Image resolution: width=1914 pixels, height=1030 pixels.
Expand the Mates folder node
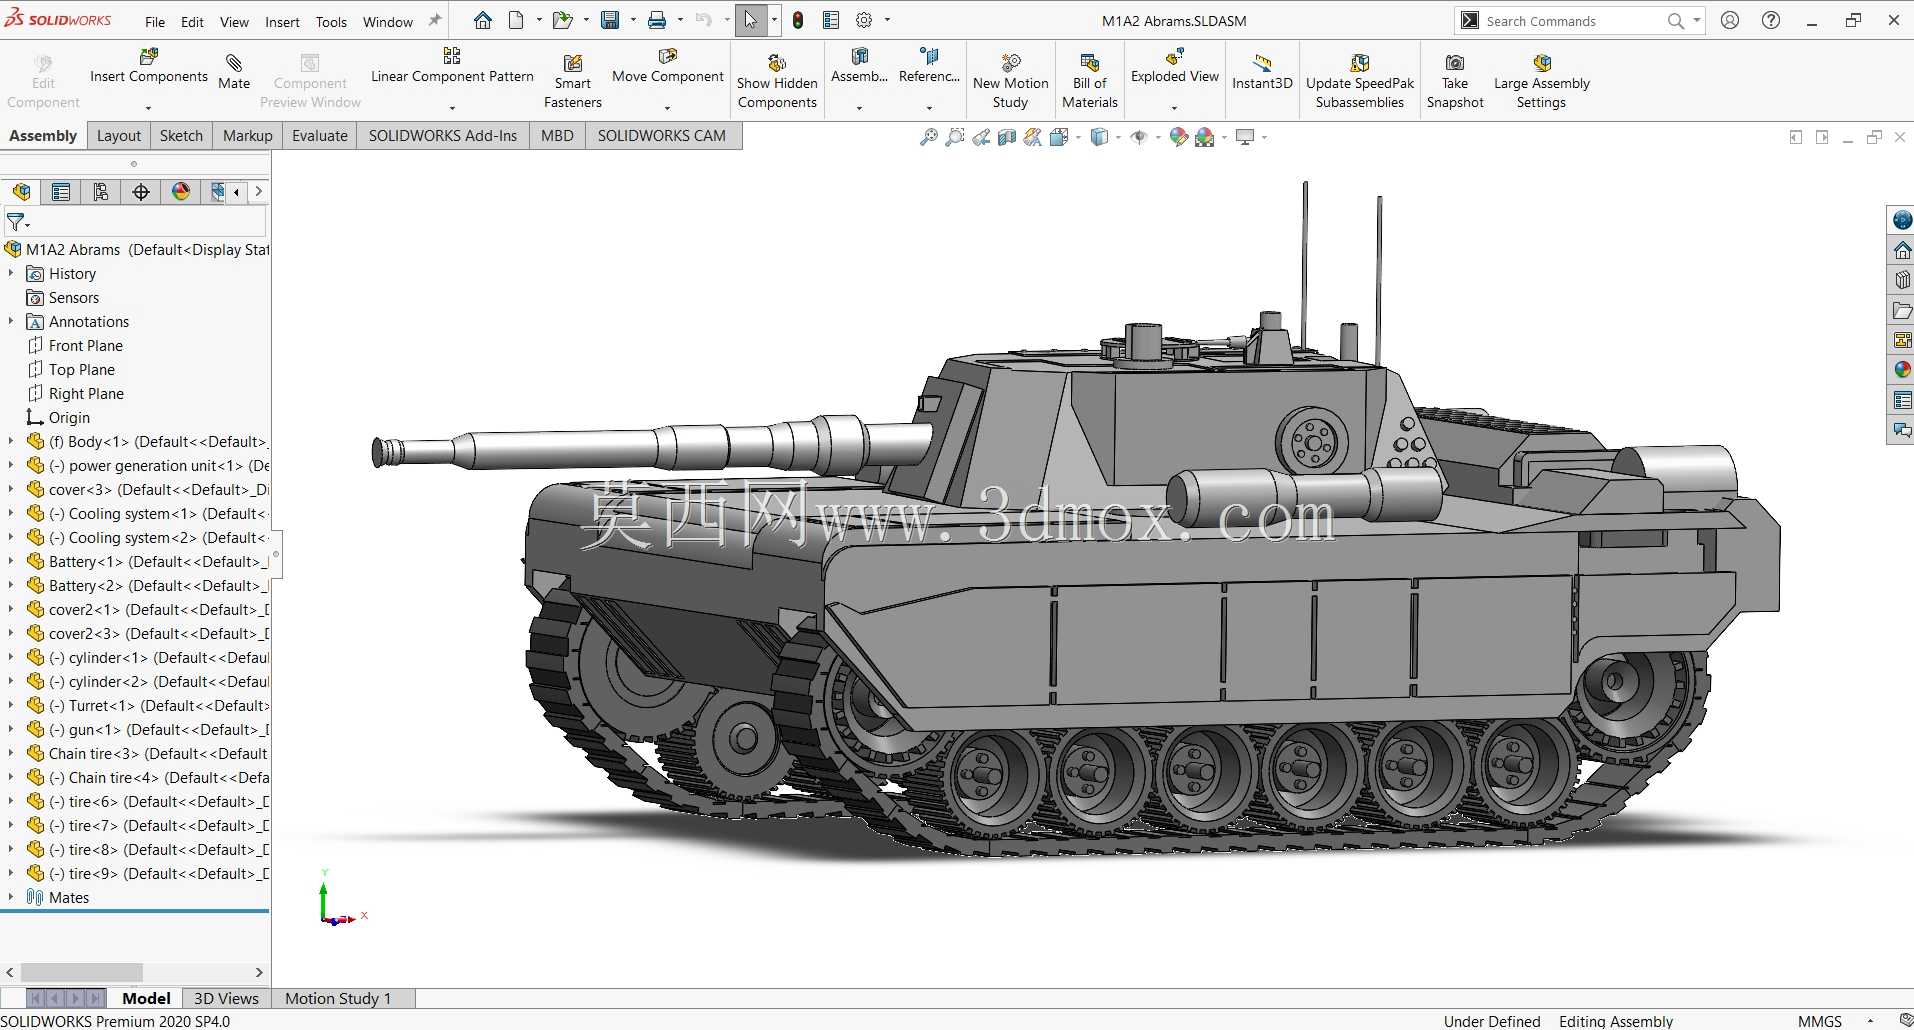click(x=11, y=897)
